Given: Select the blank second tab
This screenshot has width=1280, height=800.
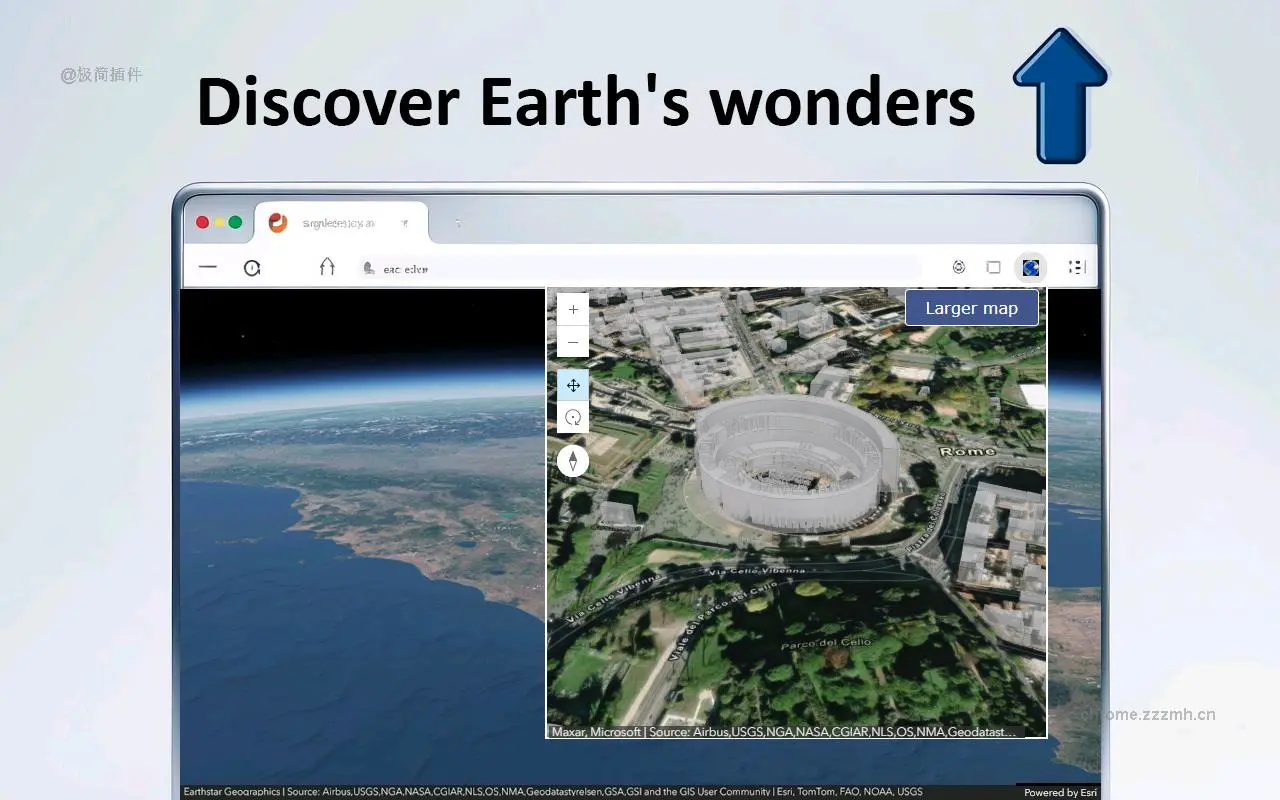Looking at the screenshot, I should tap(458, 221).
